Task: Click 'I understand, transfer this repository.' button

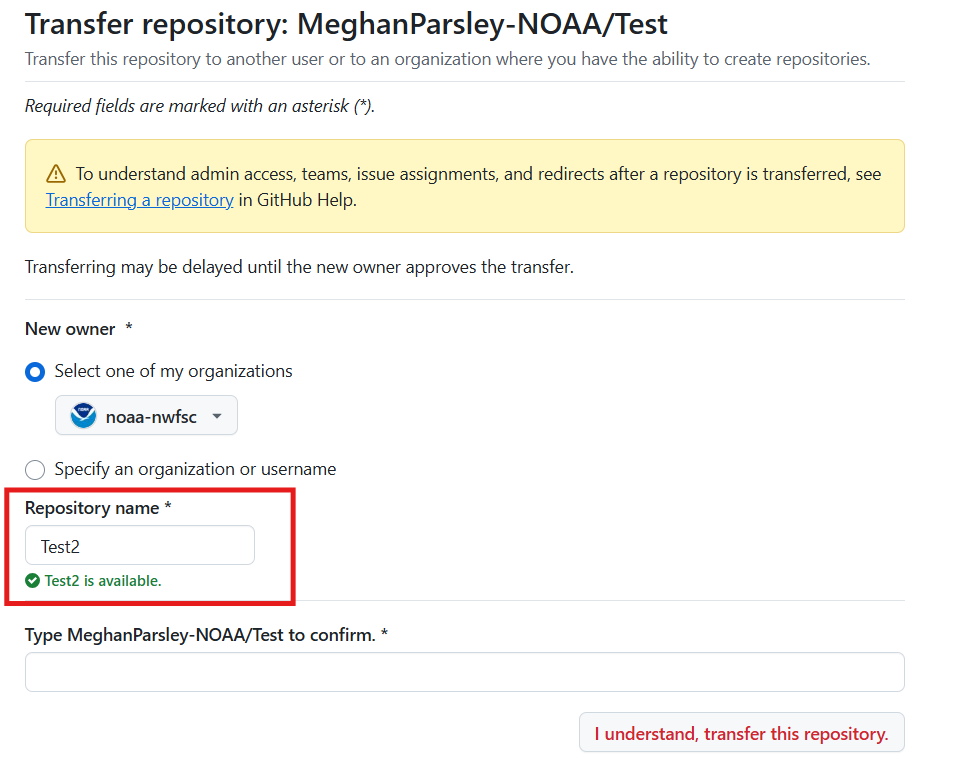Action: coord(741,732)
